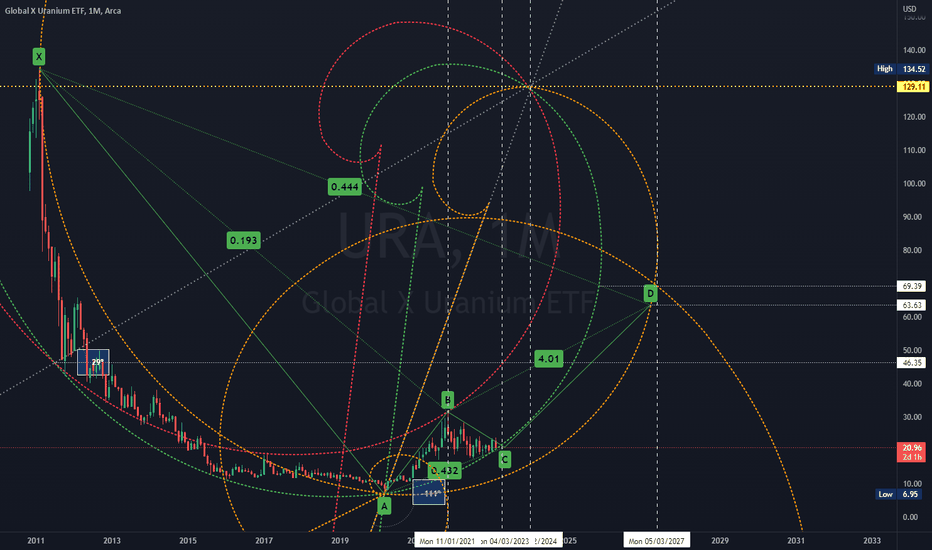Click the 4.01 ratio label
This screenshot has height=550, width=932.
tap(548, 359)
